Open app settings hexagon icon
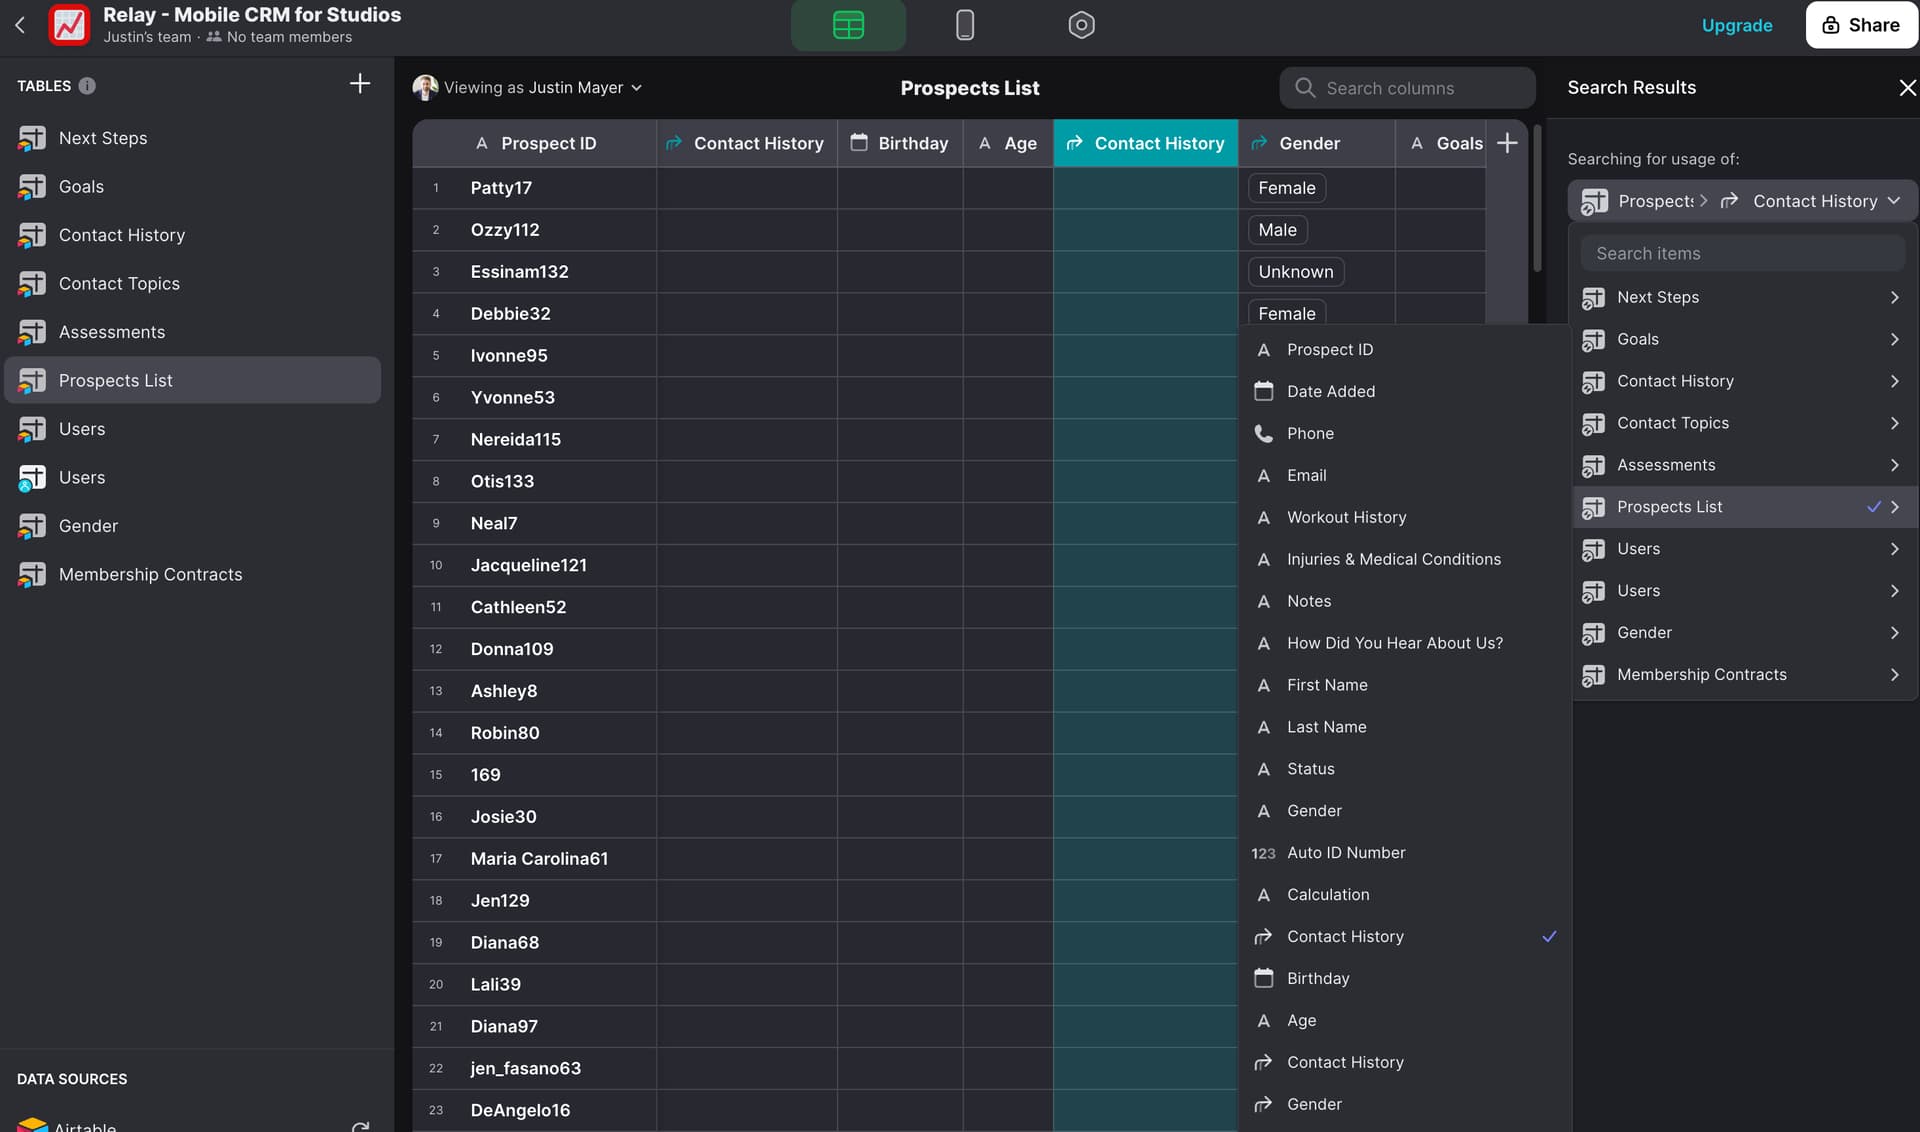 tap(1081, 25)
